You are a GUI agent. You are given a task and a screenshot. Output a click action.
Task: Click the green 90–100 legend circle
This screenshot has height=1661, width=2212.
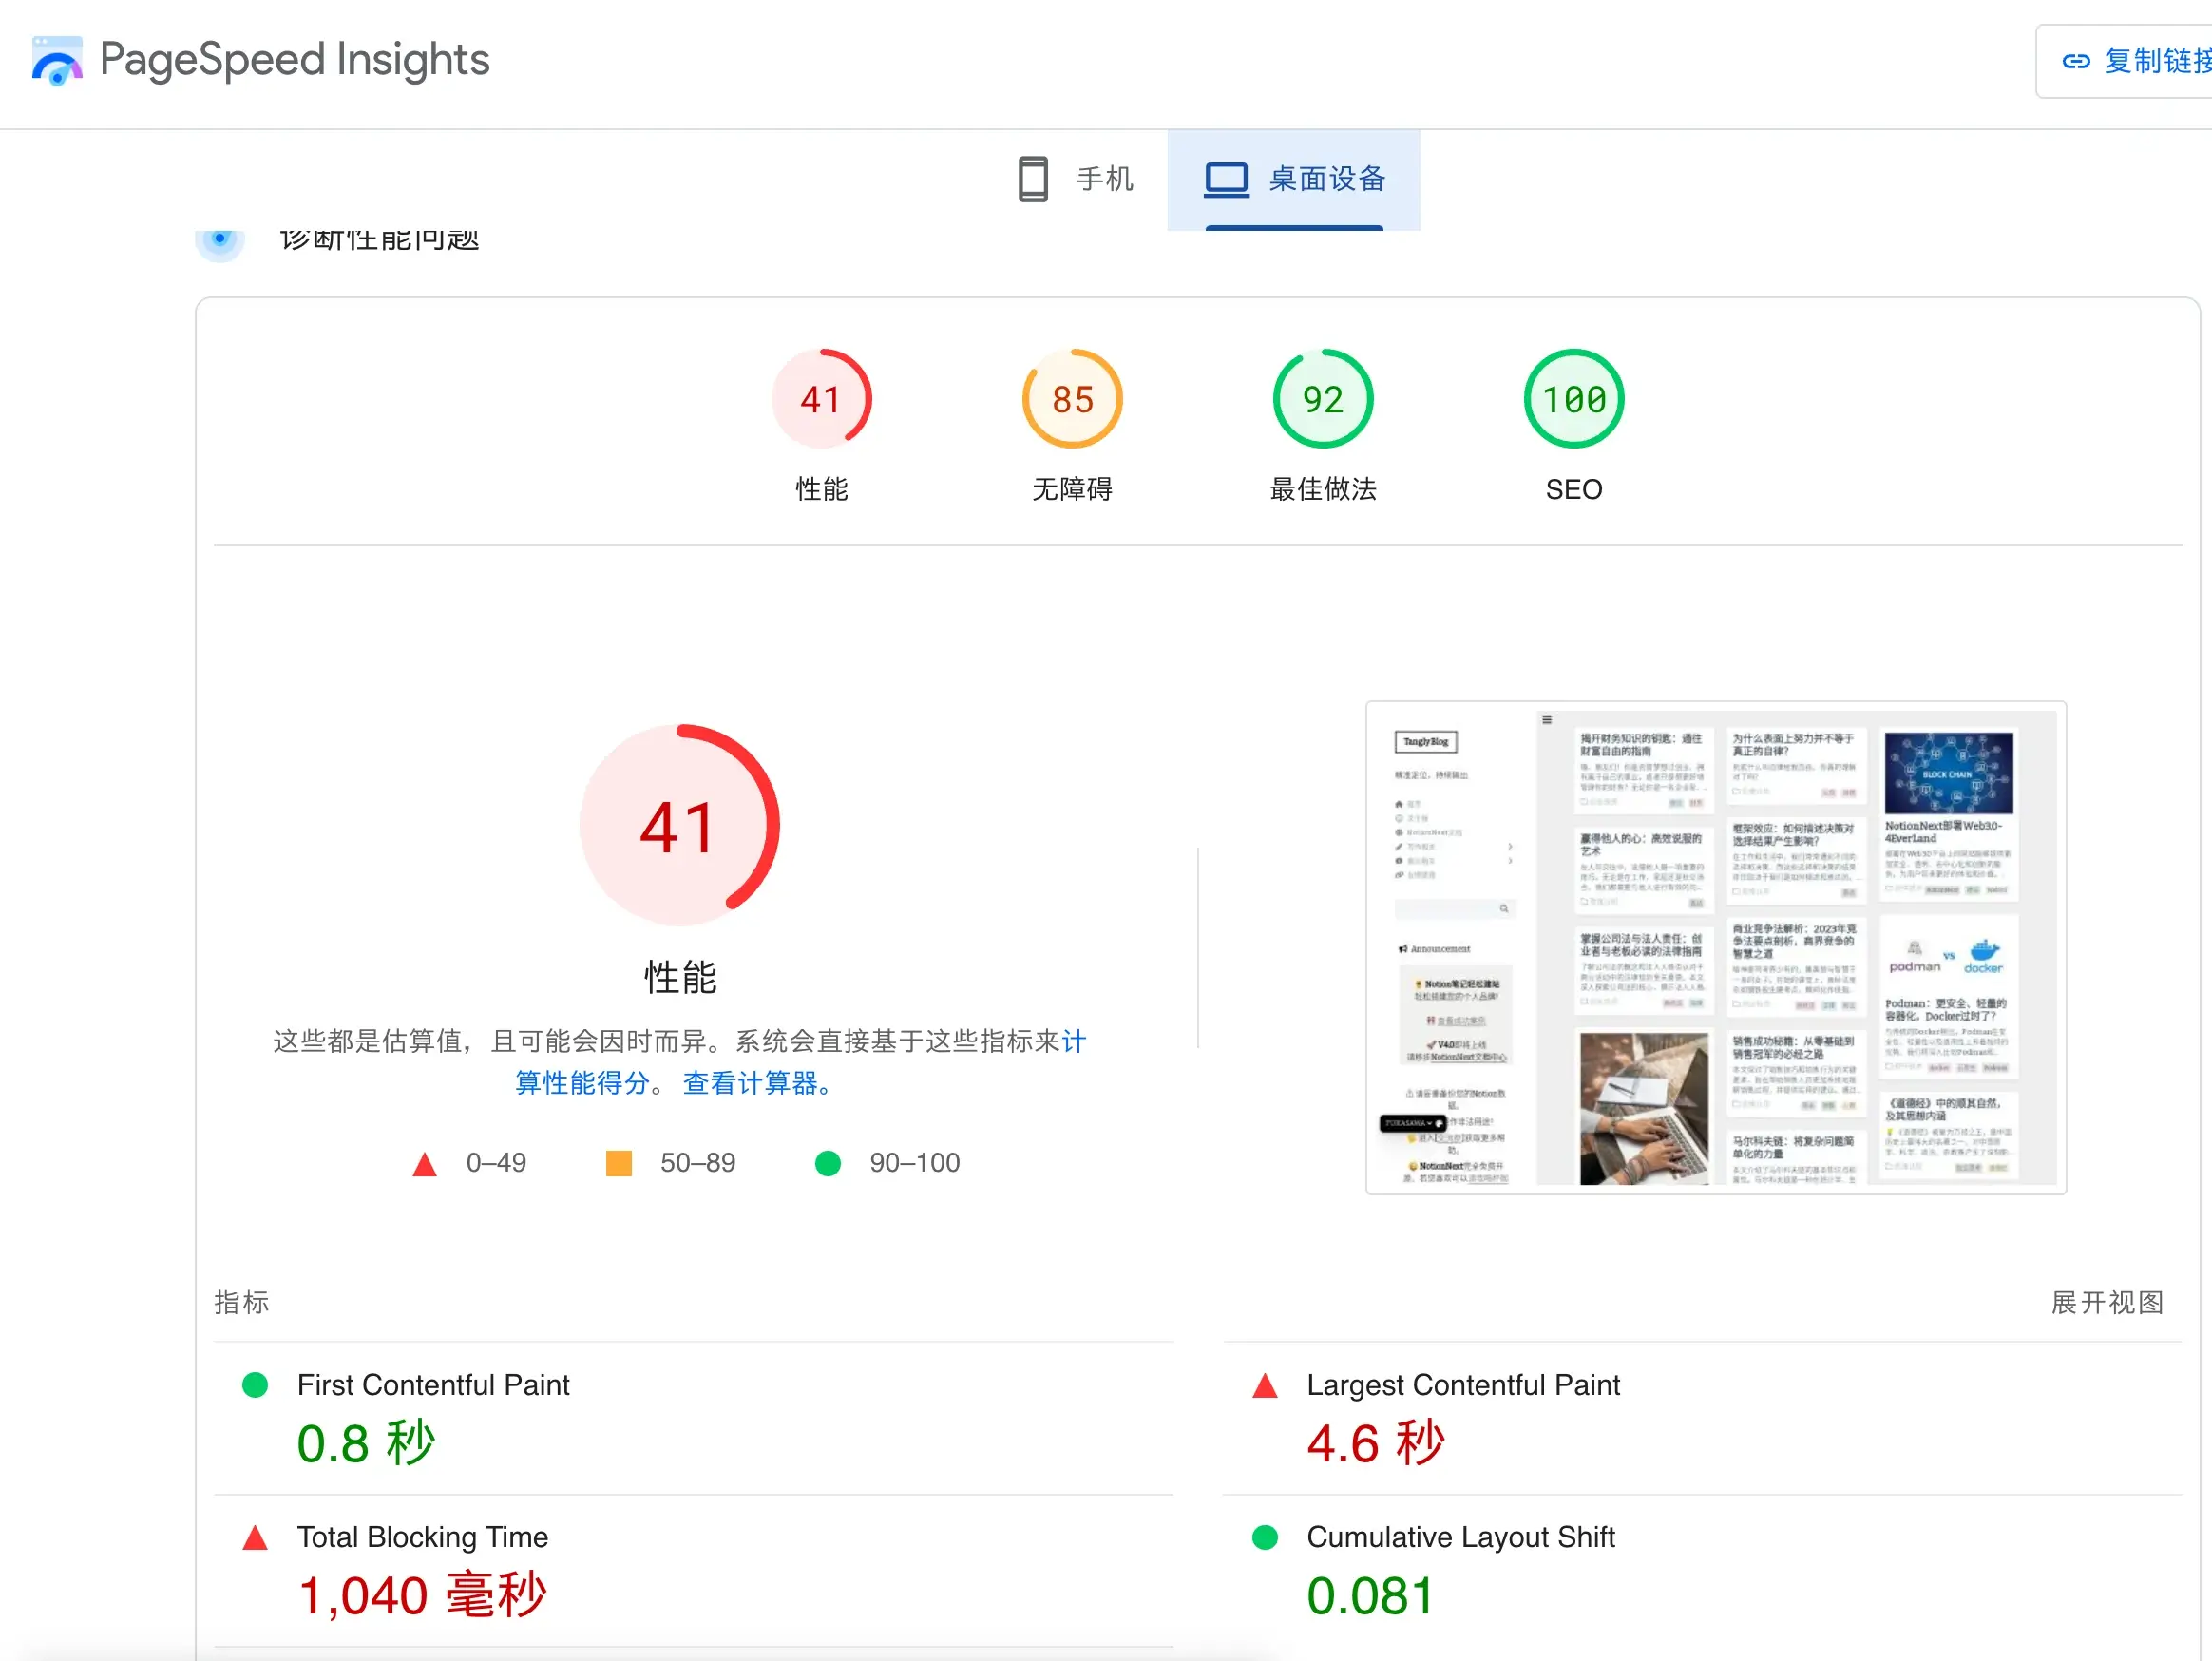[827, 1163]
